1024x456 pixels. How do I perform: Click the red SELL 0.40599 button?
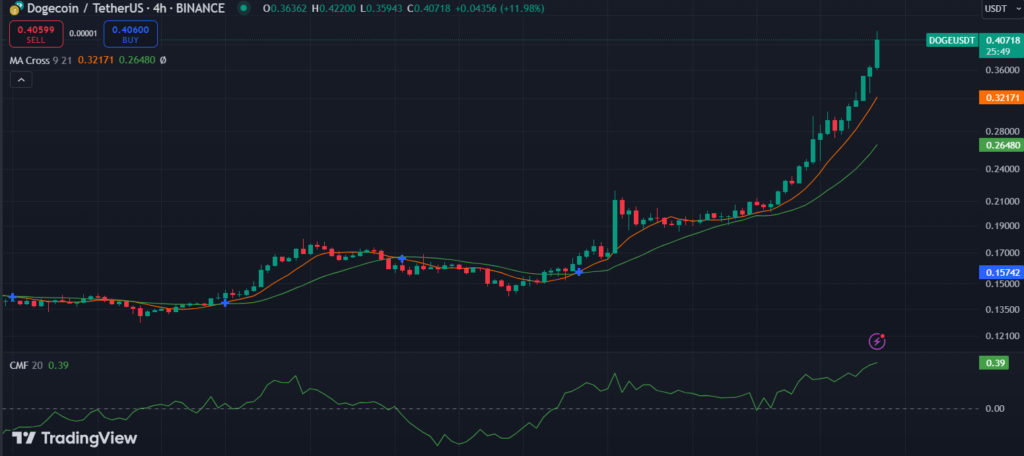click(x=36, y=34)
